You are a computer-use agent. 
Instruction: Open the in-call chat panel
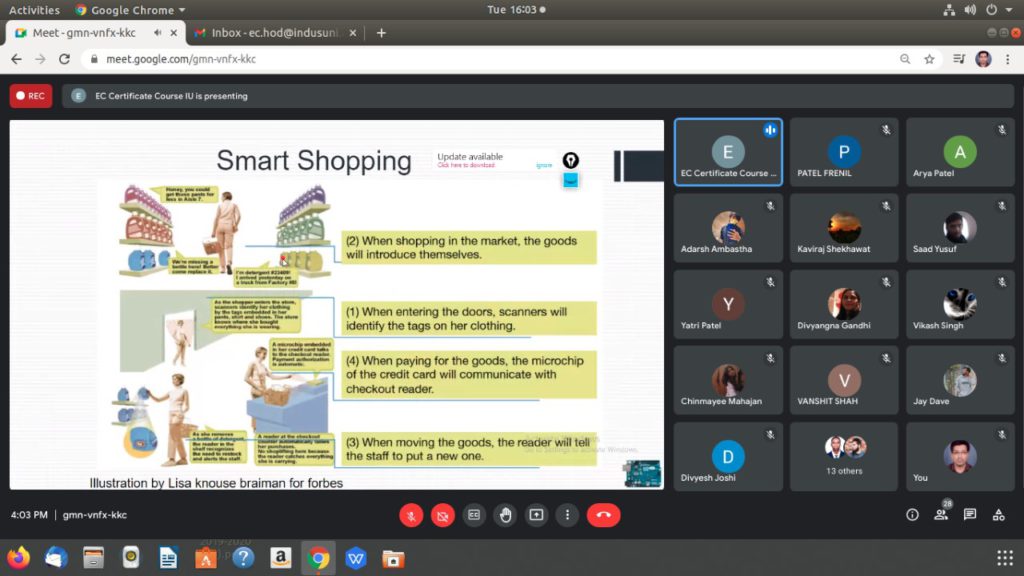(969, 515)
